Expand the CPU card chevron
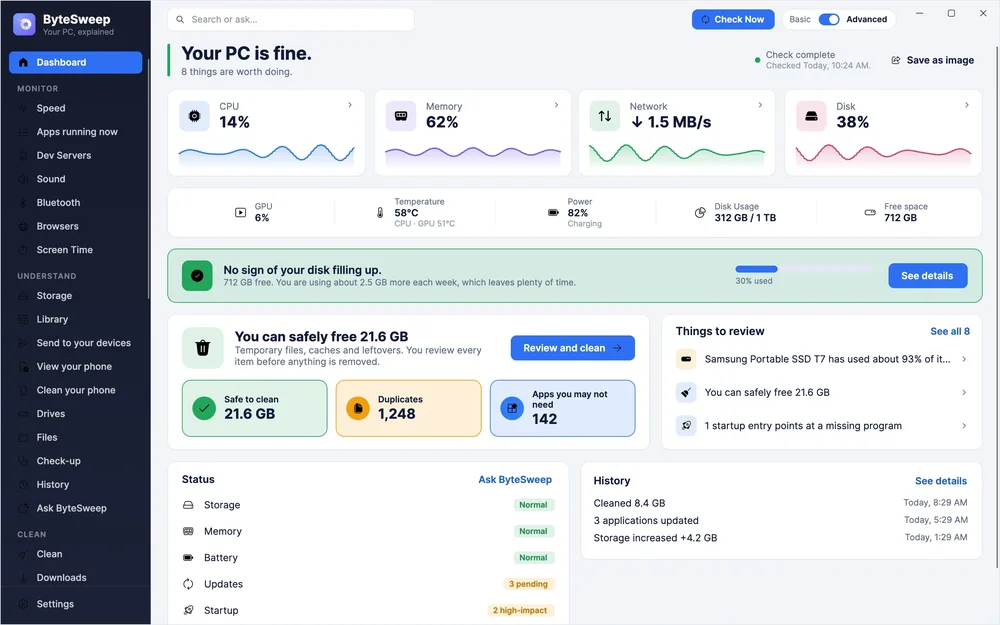 click(349, 105)
